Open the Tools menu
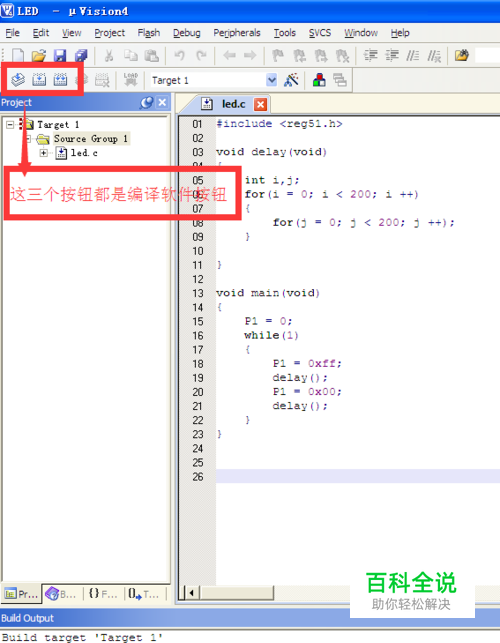The width and height of the screenshot is (500, 643). pyautogui.click(x=285, y=33)
